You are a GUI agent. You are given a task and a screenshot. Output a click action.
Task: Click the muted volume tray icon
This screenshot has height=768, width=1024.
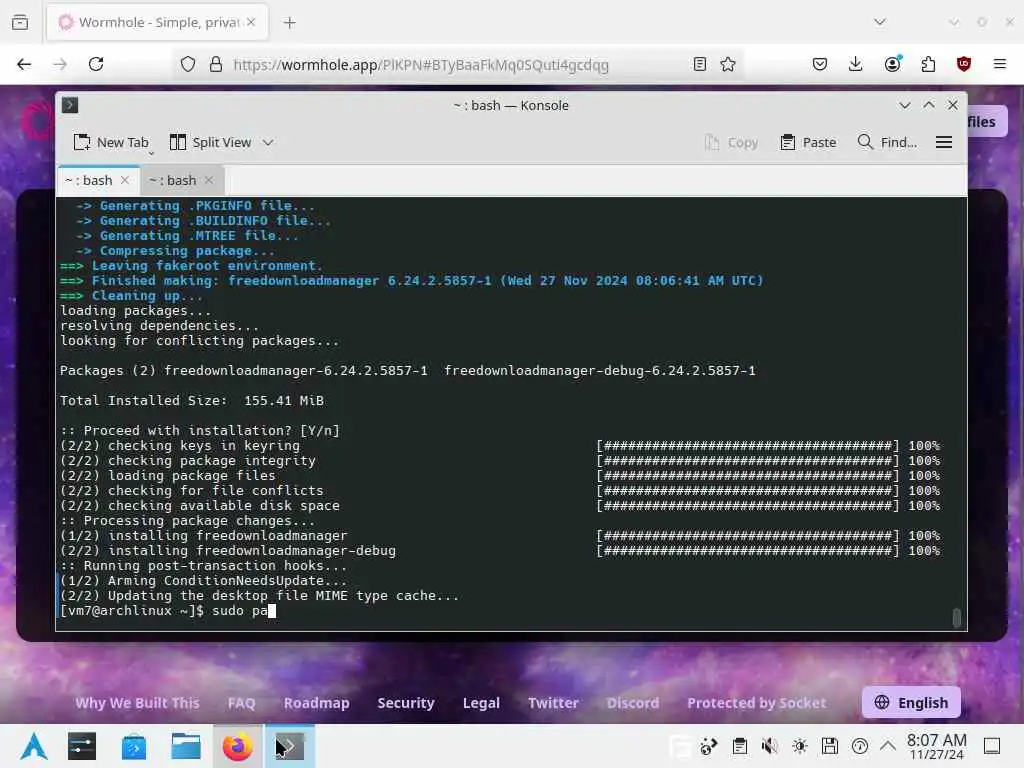coord(769,746)
